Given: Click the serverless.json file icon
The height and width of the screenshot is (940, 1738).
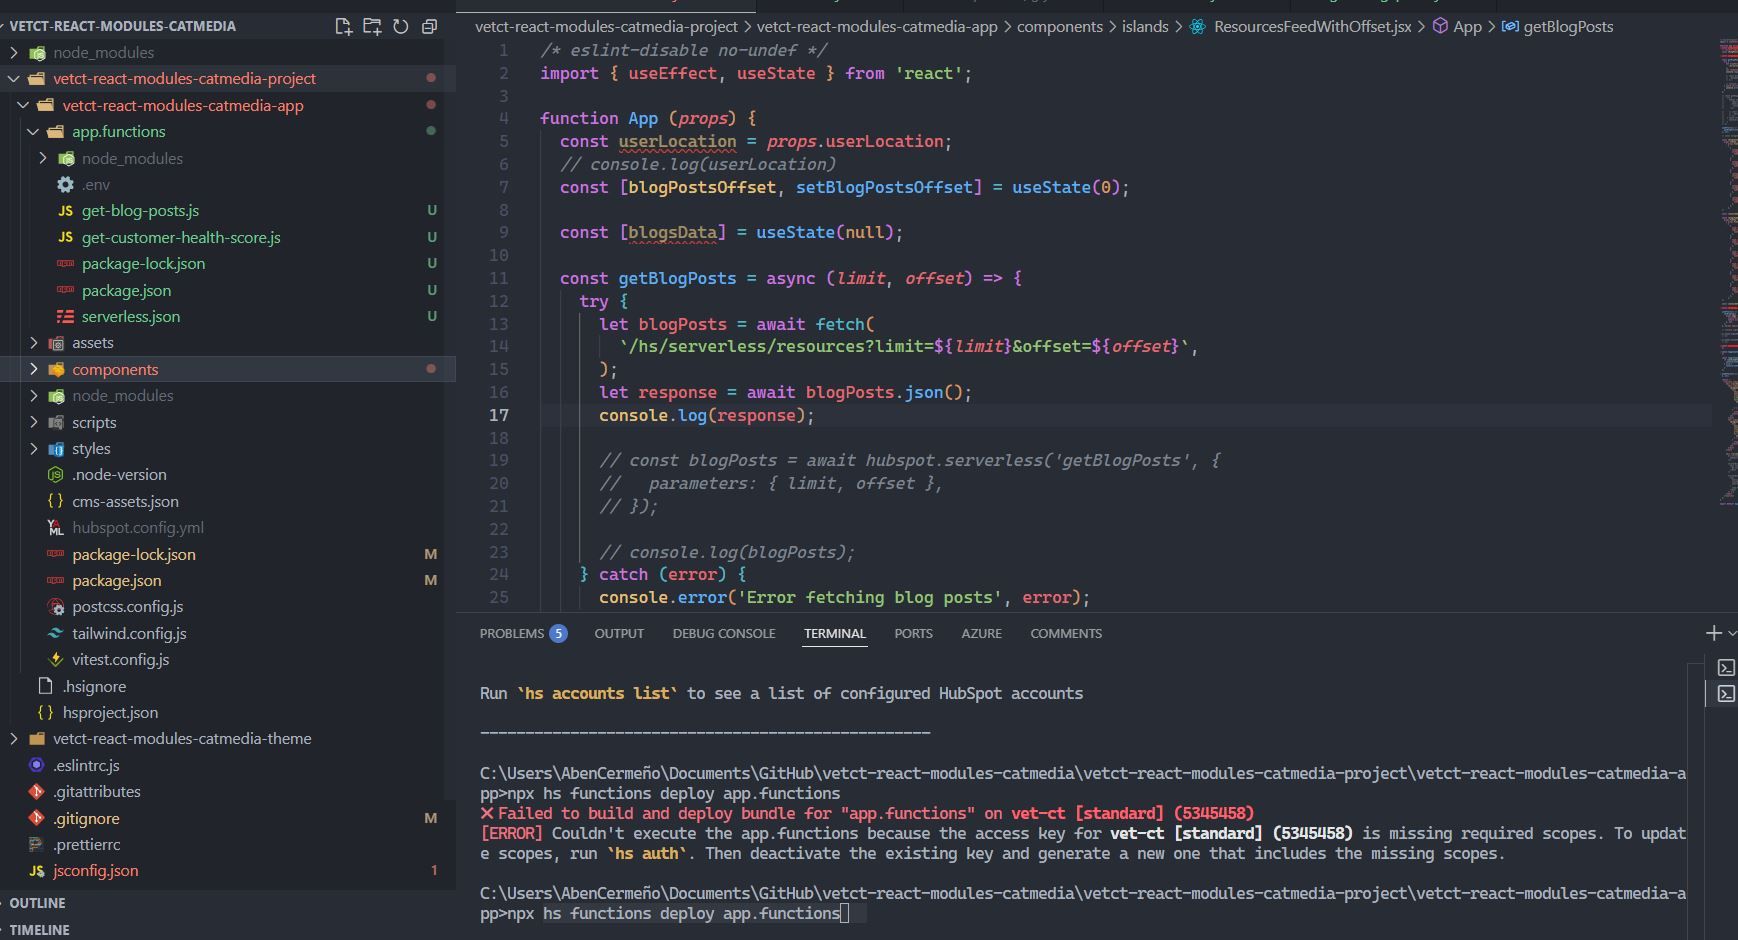Looking at the screenshot, I should pyautogui.click(x=64, y=316).
